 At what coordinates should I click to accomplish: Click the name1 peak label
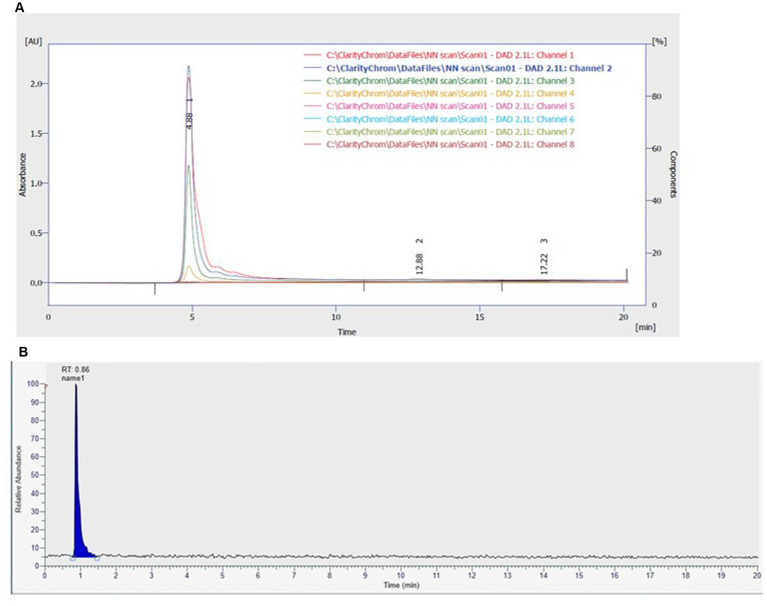click(73, 378)
